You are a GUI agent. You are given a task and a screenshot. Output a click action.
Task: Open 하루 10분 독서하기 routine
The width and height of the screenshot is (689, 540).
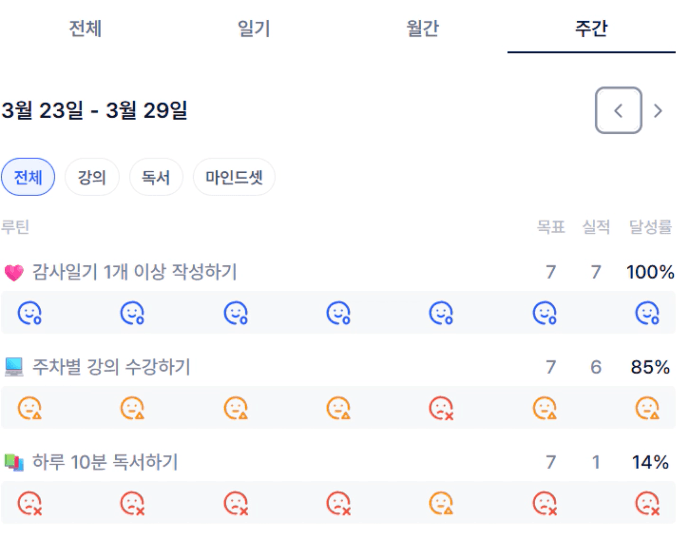[105, 462]
